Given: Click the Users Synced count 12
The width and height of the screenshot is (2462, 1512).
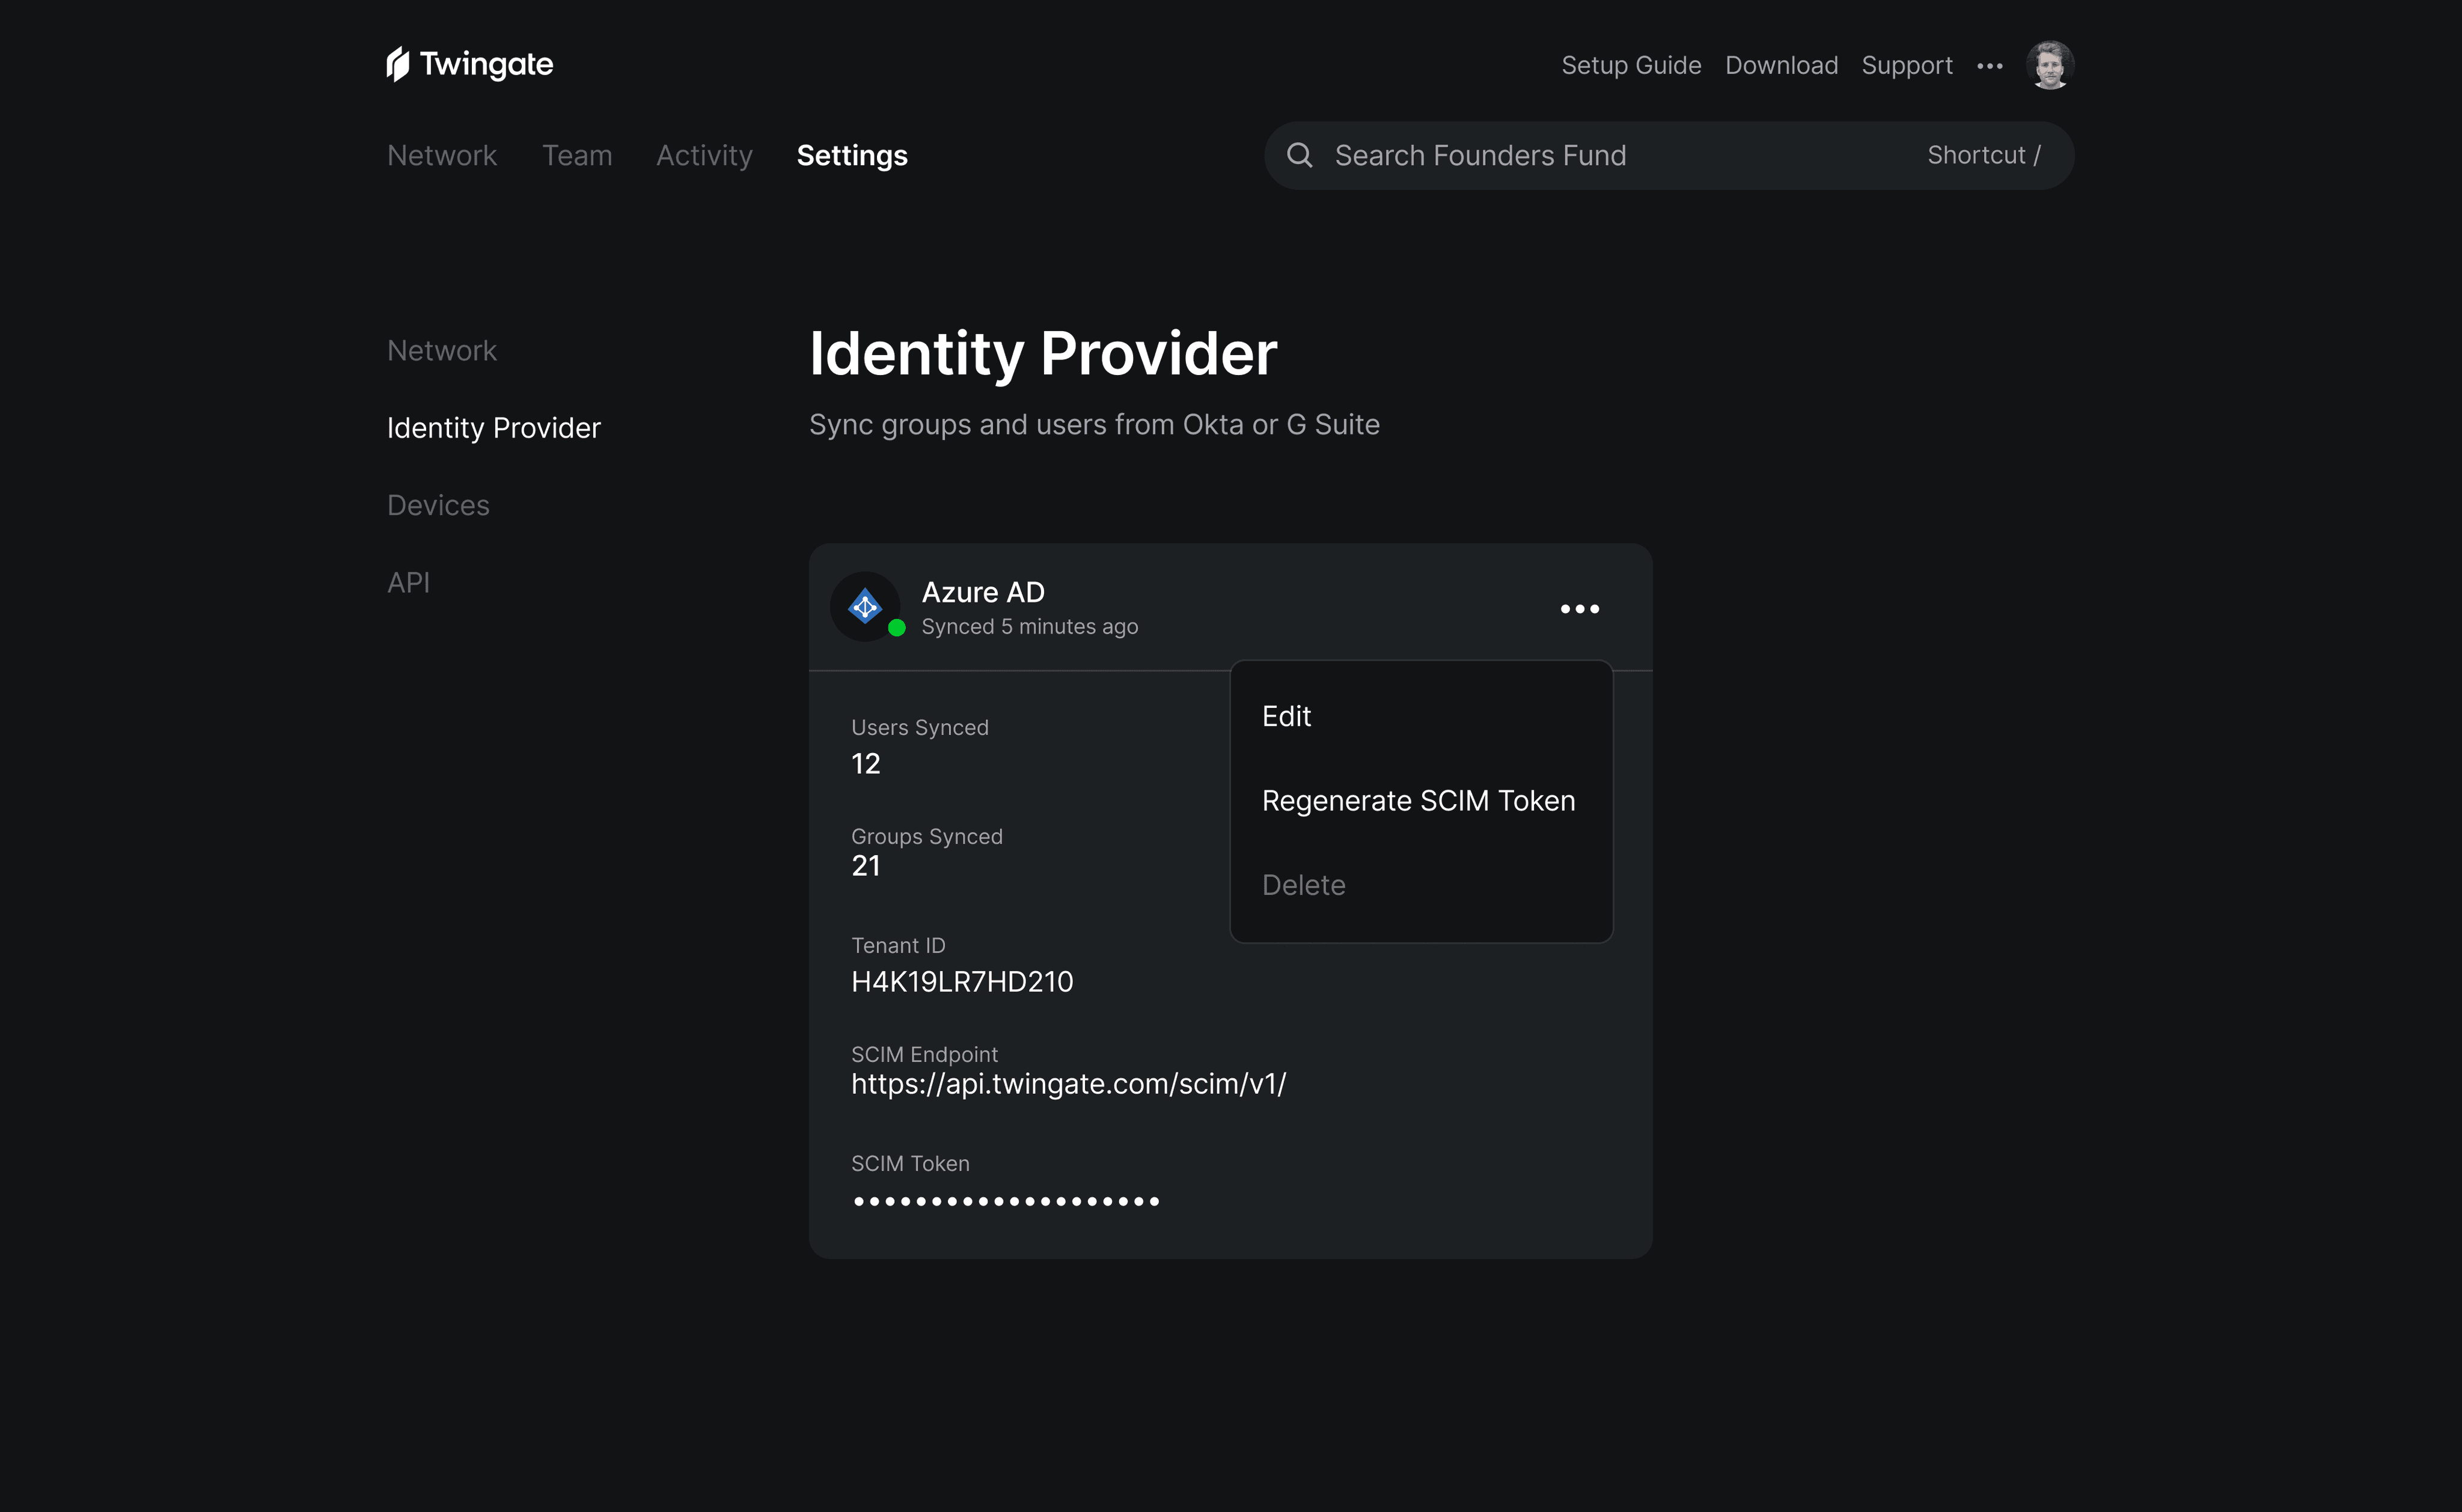Looking at the screenshot, I should pyautogui.click(x=866, y=764).
